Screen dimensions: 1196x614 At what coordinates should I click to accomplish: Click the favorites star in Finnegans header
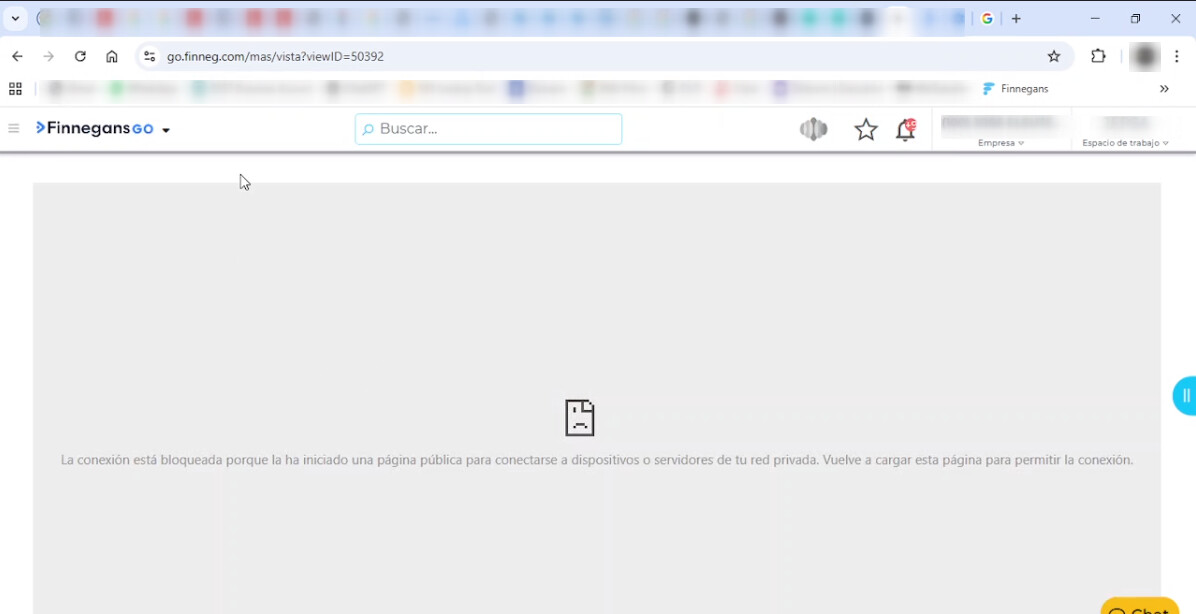pos(865,129)
